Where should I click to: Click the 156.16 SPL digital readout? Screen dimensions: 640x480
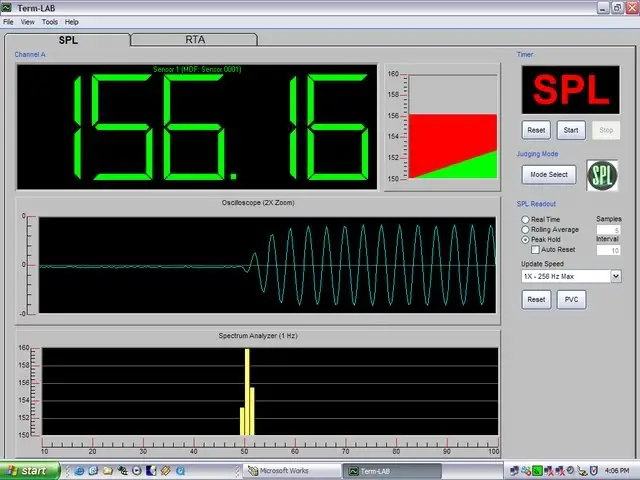pyautogui.click(x=197, y=127)
